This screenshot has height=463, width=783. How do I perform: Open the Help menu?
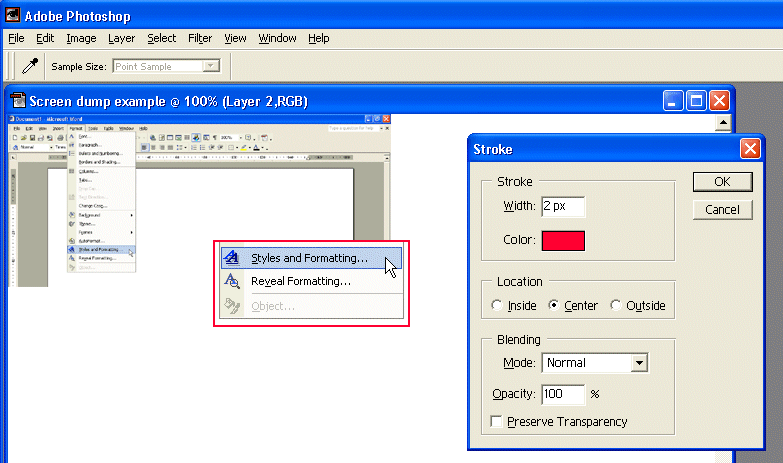pos(319,38)
